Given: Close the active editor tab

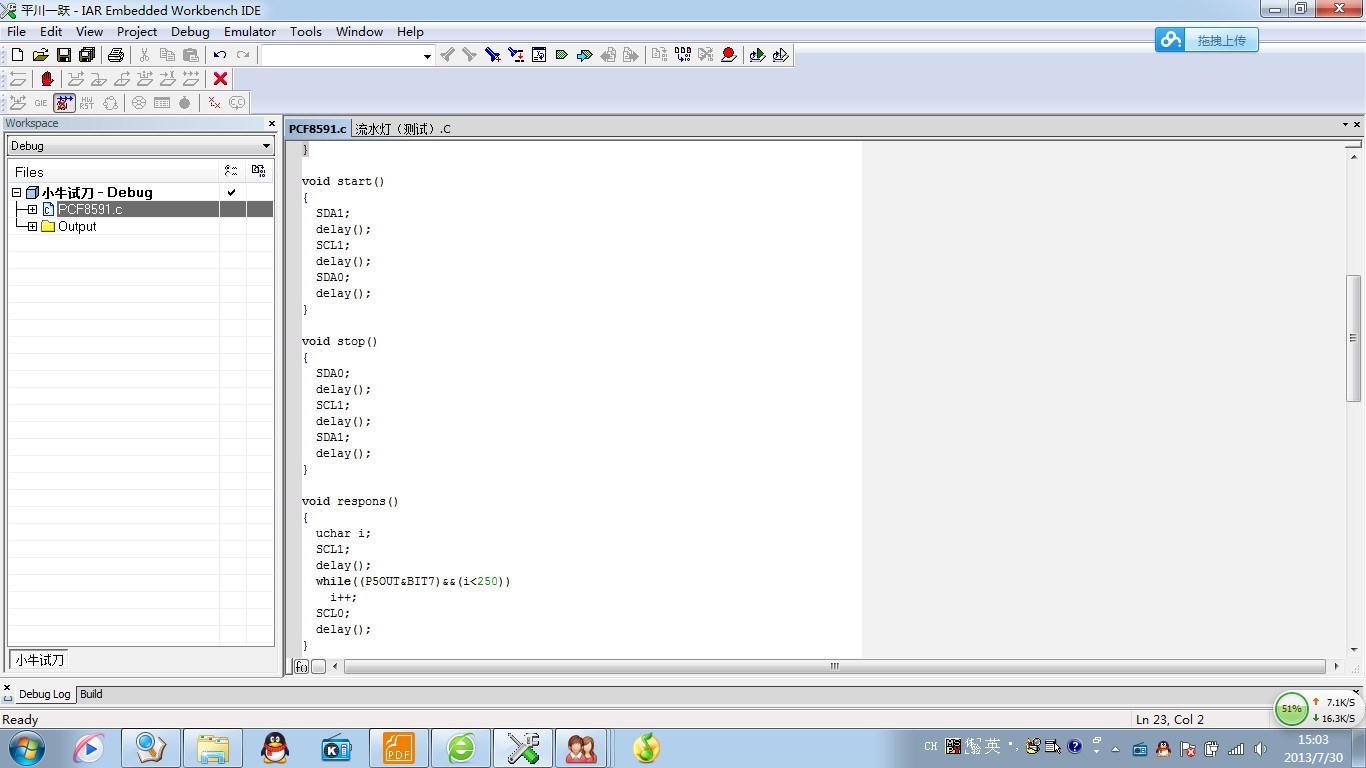Looking at the screenshot, I should [x=1357, y=125].
